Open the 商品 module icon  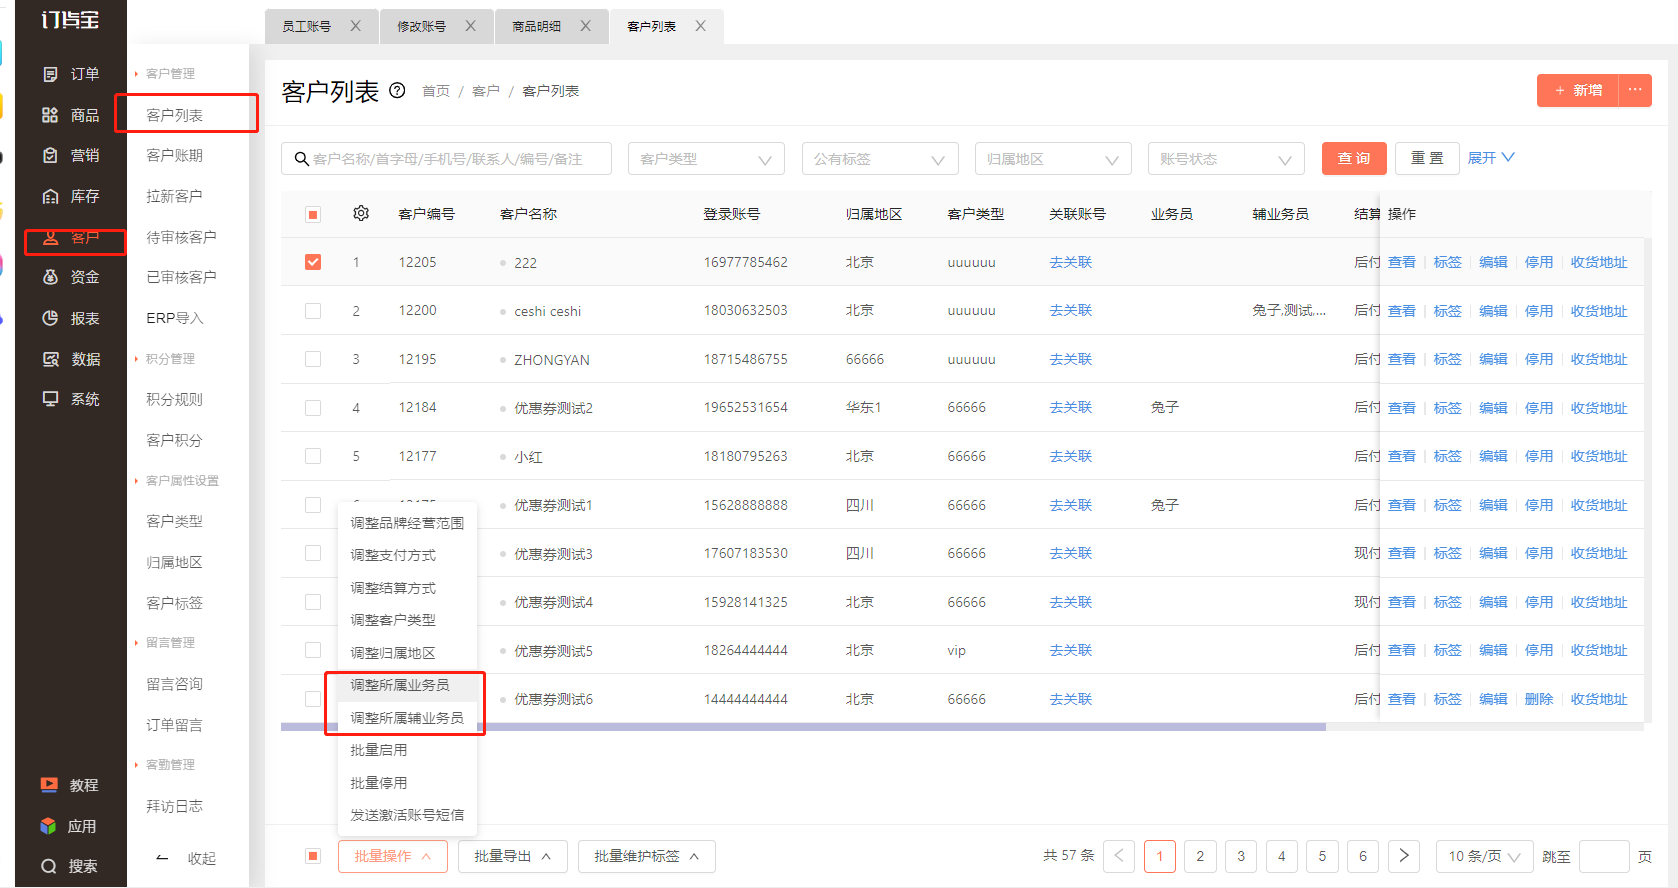[x=50, y=115]
